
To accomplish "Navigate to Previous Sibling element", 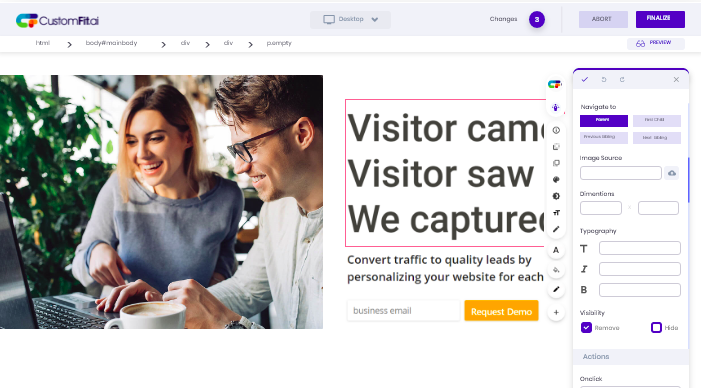I will click(x=604, y=138).
